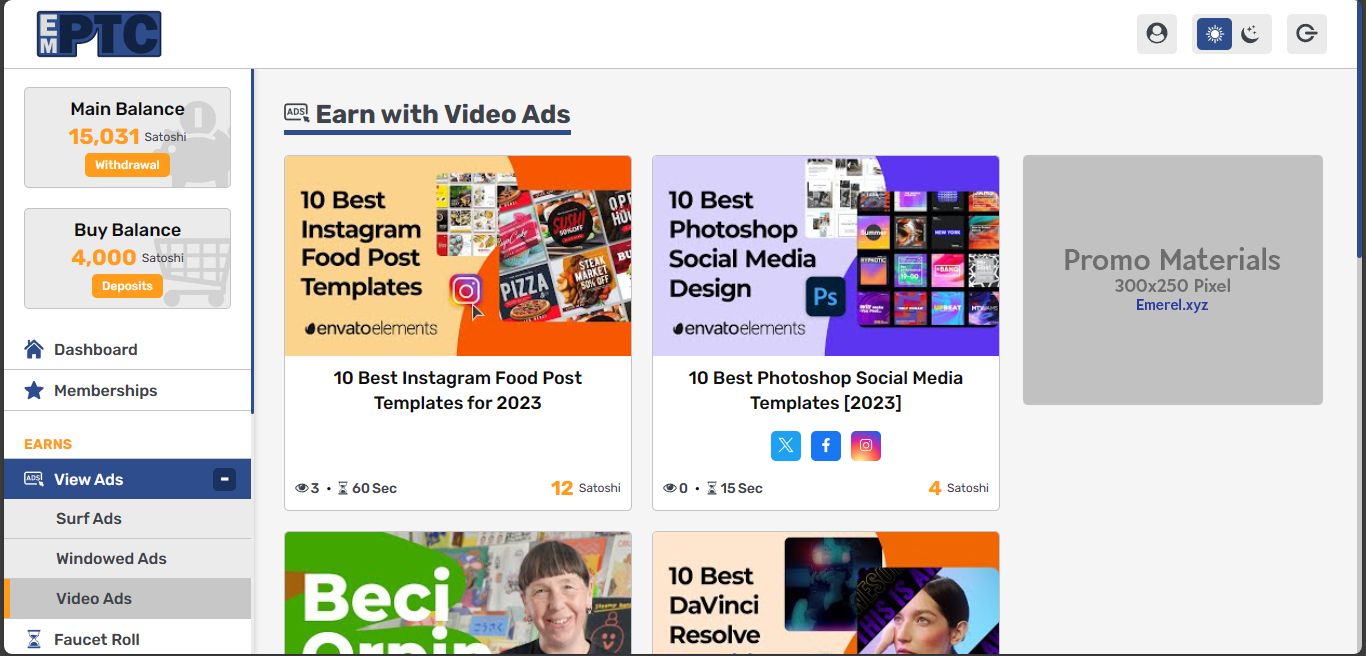Click the Dashboard home icon
Image resolution: width=1366 pixels, height=656 pixels.
click(34, 349)
